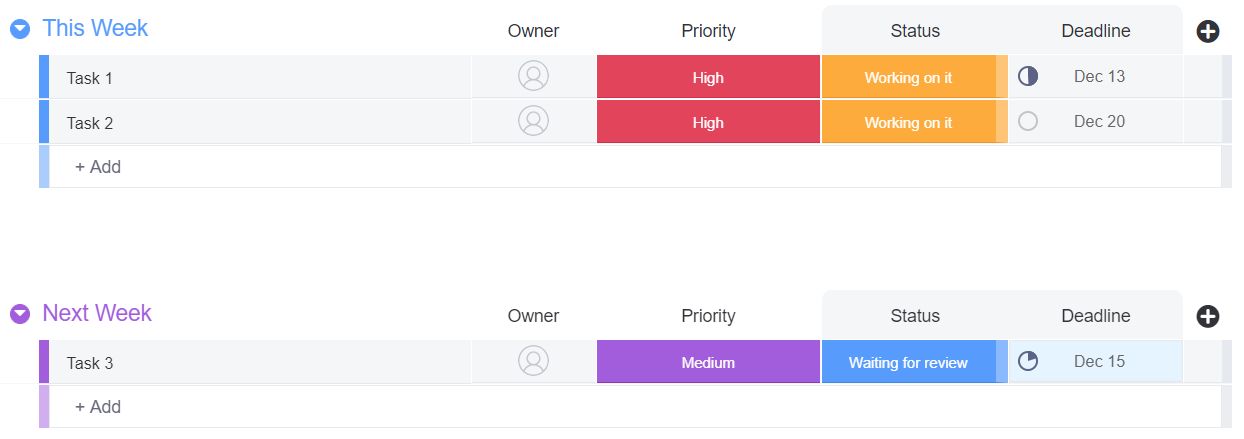Viewport: 1244px width, 439px height.
Task: Click Status column header in This Week
Action: (915, 31)
